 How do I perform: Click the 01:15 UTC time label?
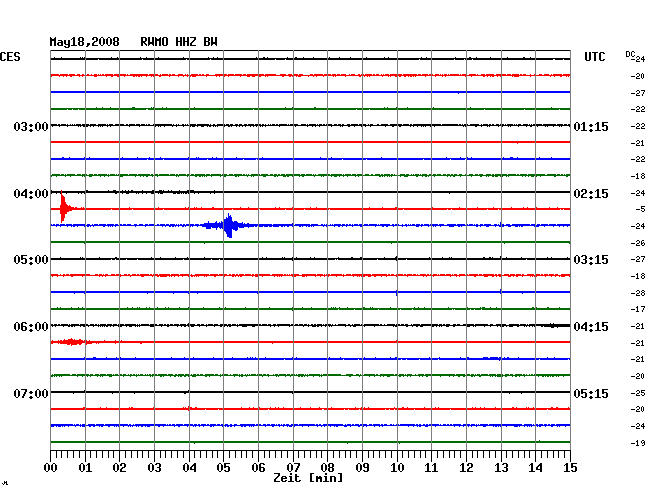[591, 126]
